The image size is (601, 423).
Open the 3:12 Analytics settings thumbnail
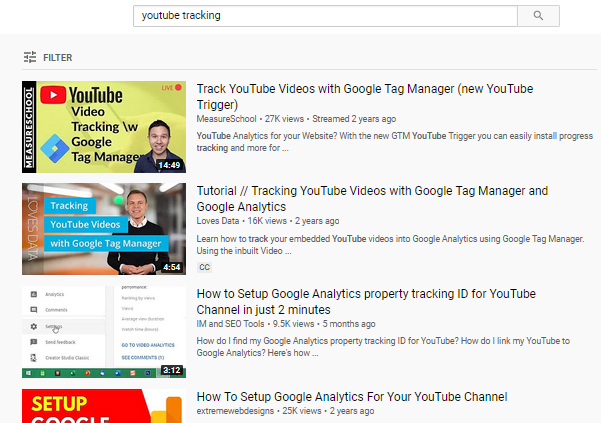pyautogui.click(x=104, y=332)
